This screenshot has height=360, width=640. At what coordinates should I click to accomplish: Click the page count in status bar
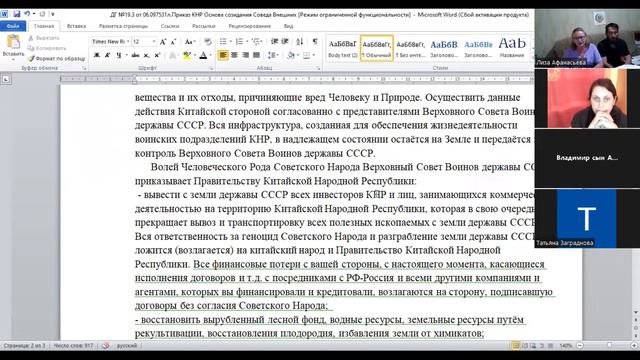click(24, 346)
